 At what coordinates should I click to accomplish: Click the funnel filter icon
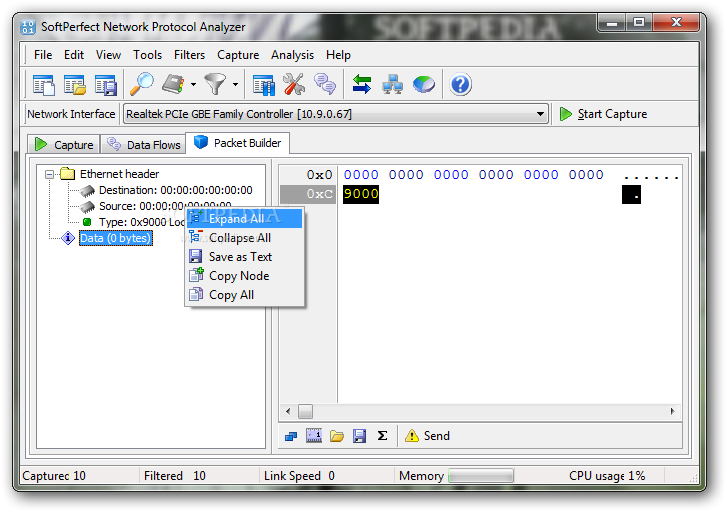216,84
